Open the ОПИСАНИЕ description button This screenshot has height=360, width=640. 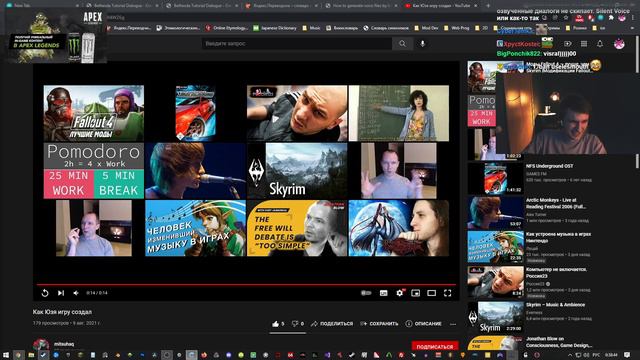(424, 324)
